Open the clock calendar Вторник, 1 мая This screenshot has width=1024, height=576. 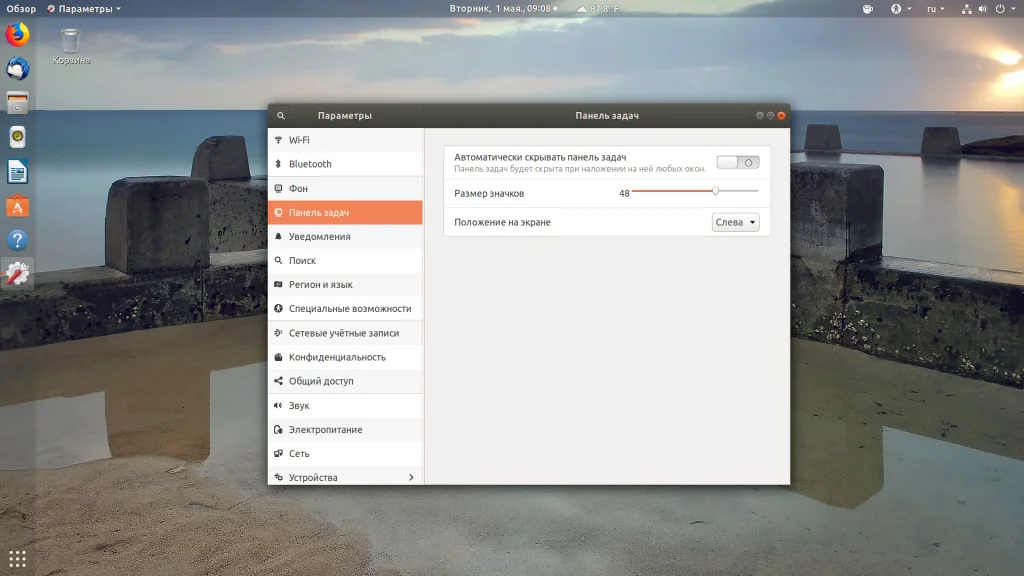tap(503, 8)
